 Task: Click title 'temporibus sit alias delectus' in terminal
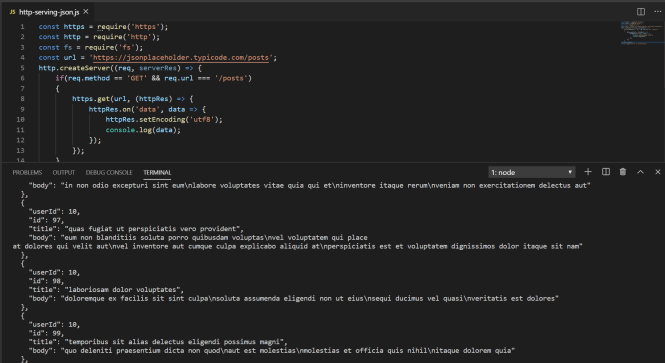pyautogui.click(x=126, y=342)
